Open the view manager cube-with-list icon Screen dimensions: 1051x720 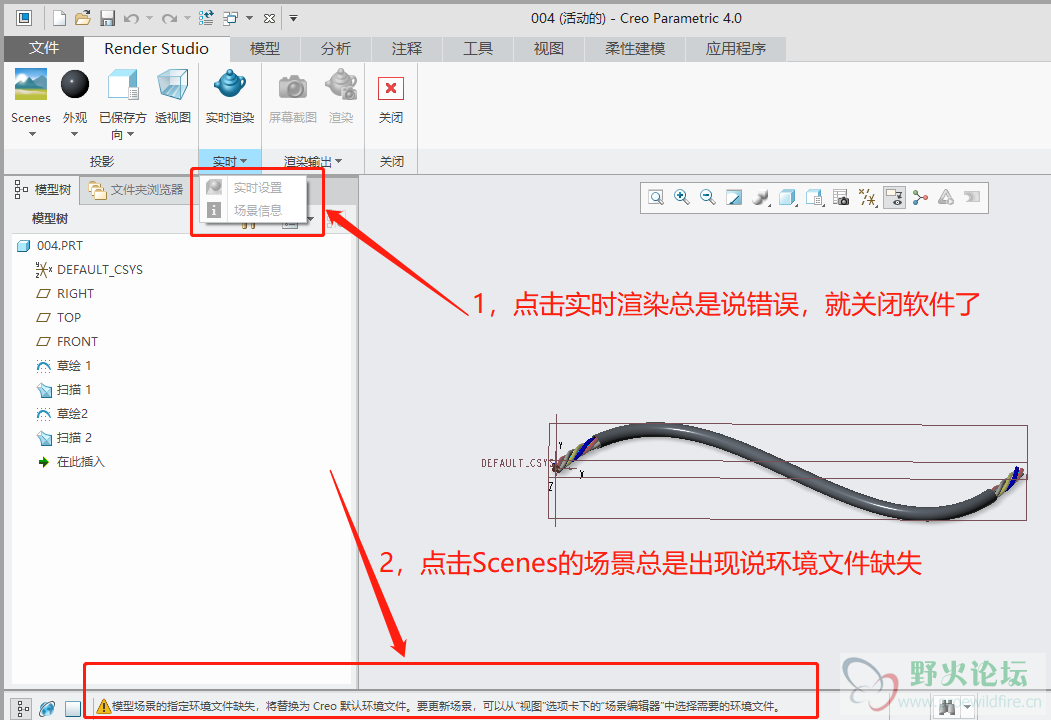[814, 197]
